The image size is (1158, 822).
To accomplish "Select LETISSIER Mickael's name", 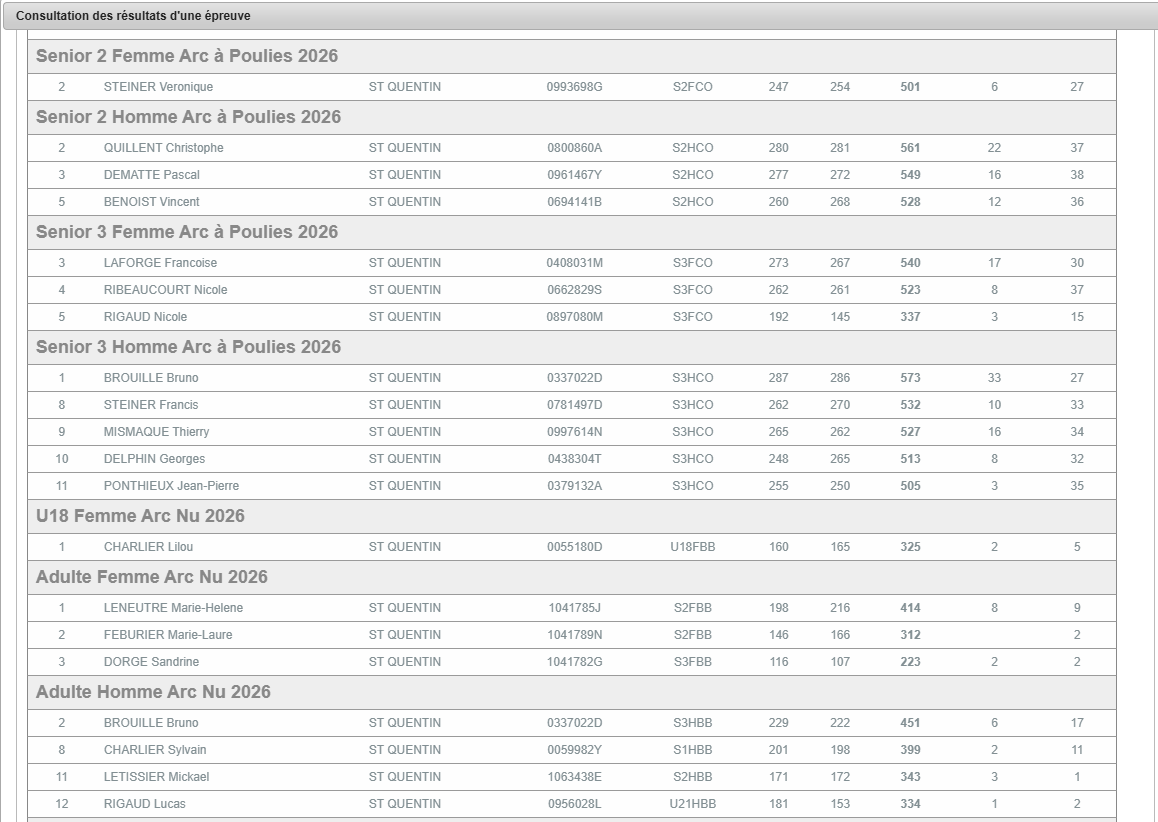I will (156, 777).
